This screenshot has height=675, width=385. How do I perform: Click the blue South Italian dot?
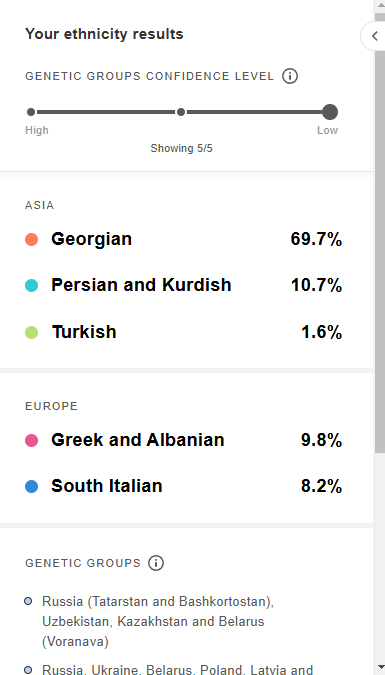[x=31, y=486]
